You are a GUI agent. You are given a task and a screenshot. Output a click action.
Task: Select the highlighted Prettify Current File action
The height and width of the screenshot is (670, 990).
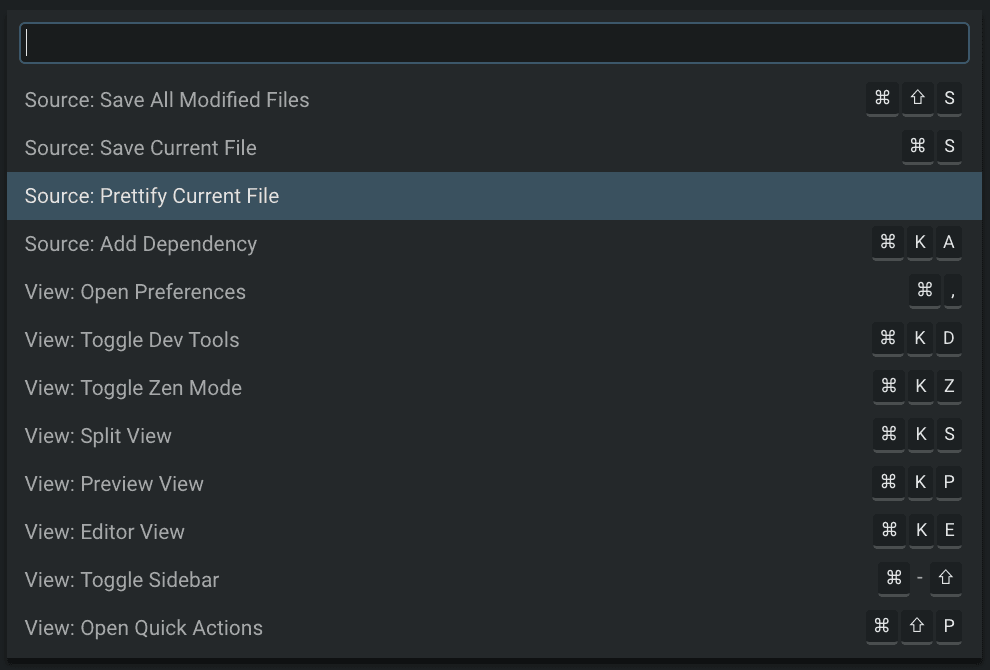coord(152,196)
